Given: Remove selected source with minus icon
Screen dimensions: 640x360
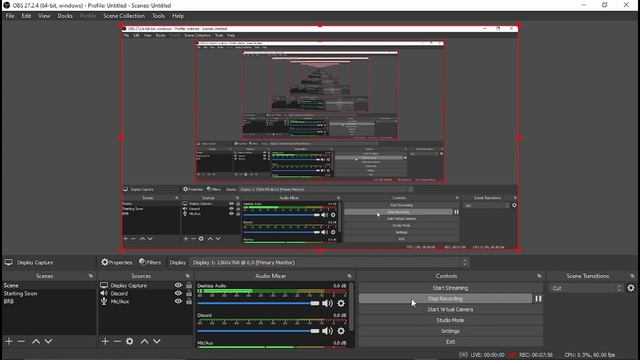Looking at the screenshot, I should point(117,341).
